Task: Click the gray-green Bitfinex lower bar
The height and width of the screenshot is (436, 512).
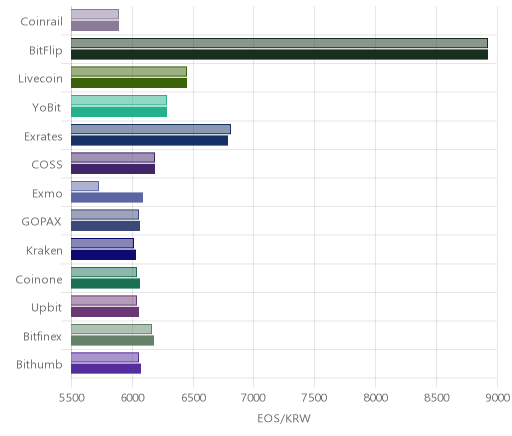Action: coord(112,341)
